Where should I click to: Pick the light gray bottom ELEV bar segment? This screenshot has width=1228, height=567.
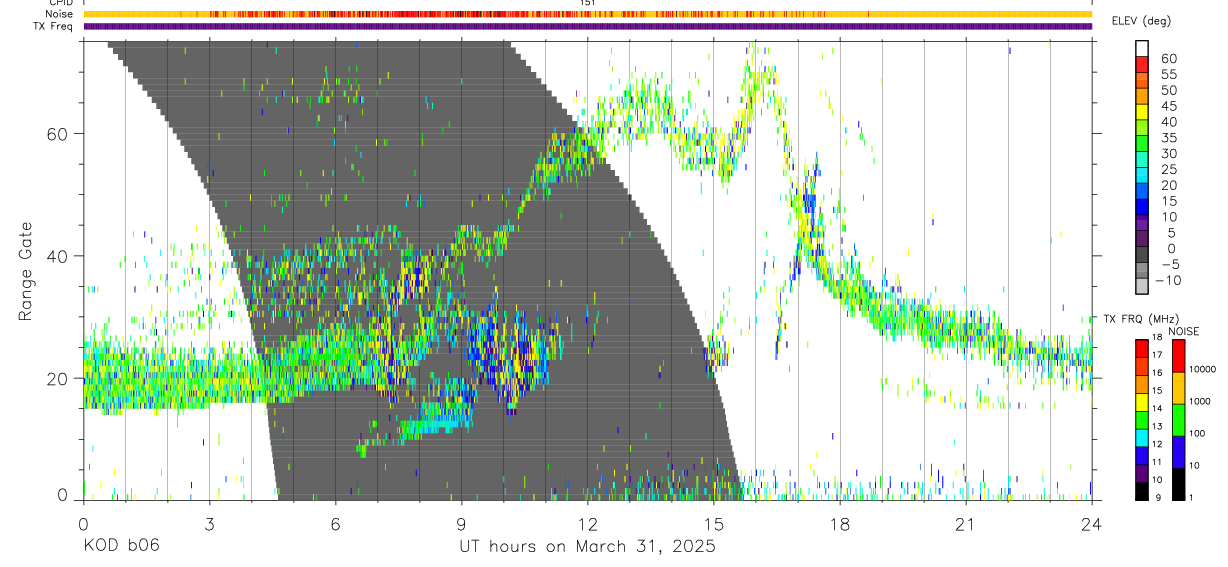click(1142, 286)
